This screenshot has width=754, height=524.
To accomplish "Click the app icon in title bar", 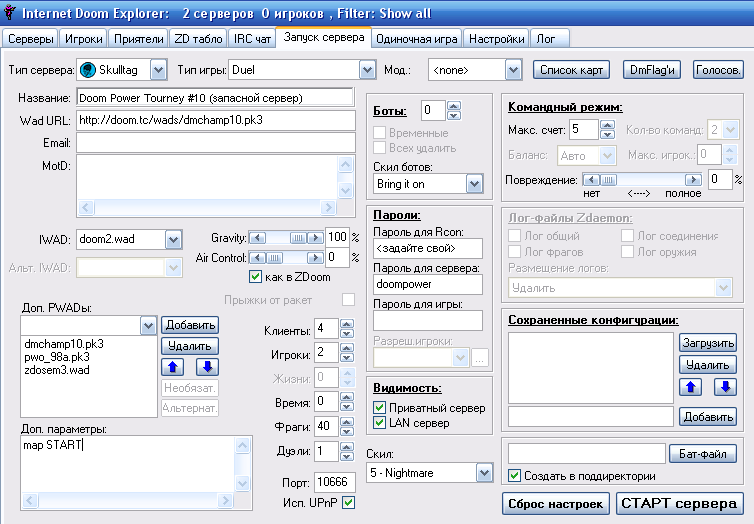I will [x=10, y=15].
